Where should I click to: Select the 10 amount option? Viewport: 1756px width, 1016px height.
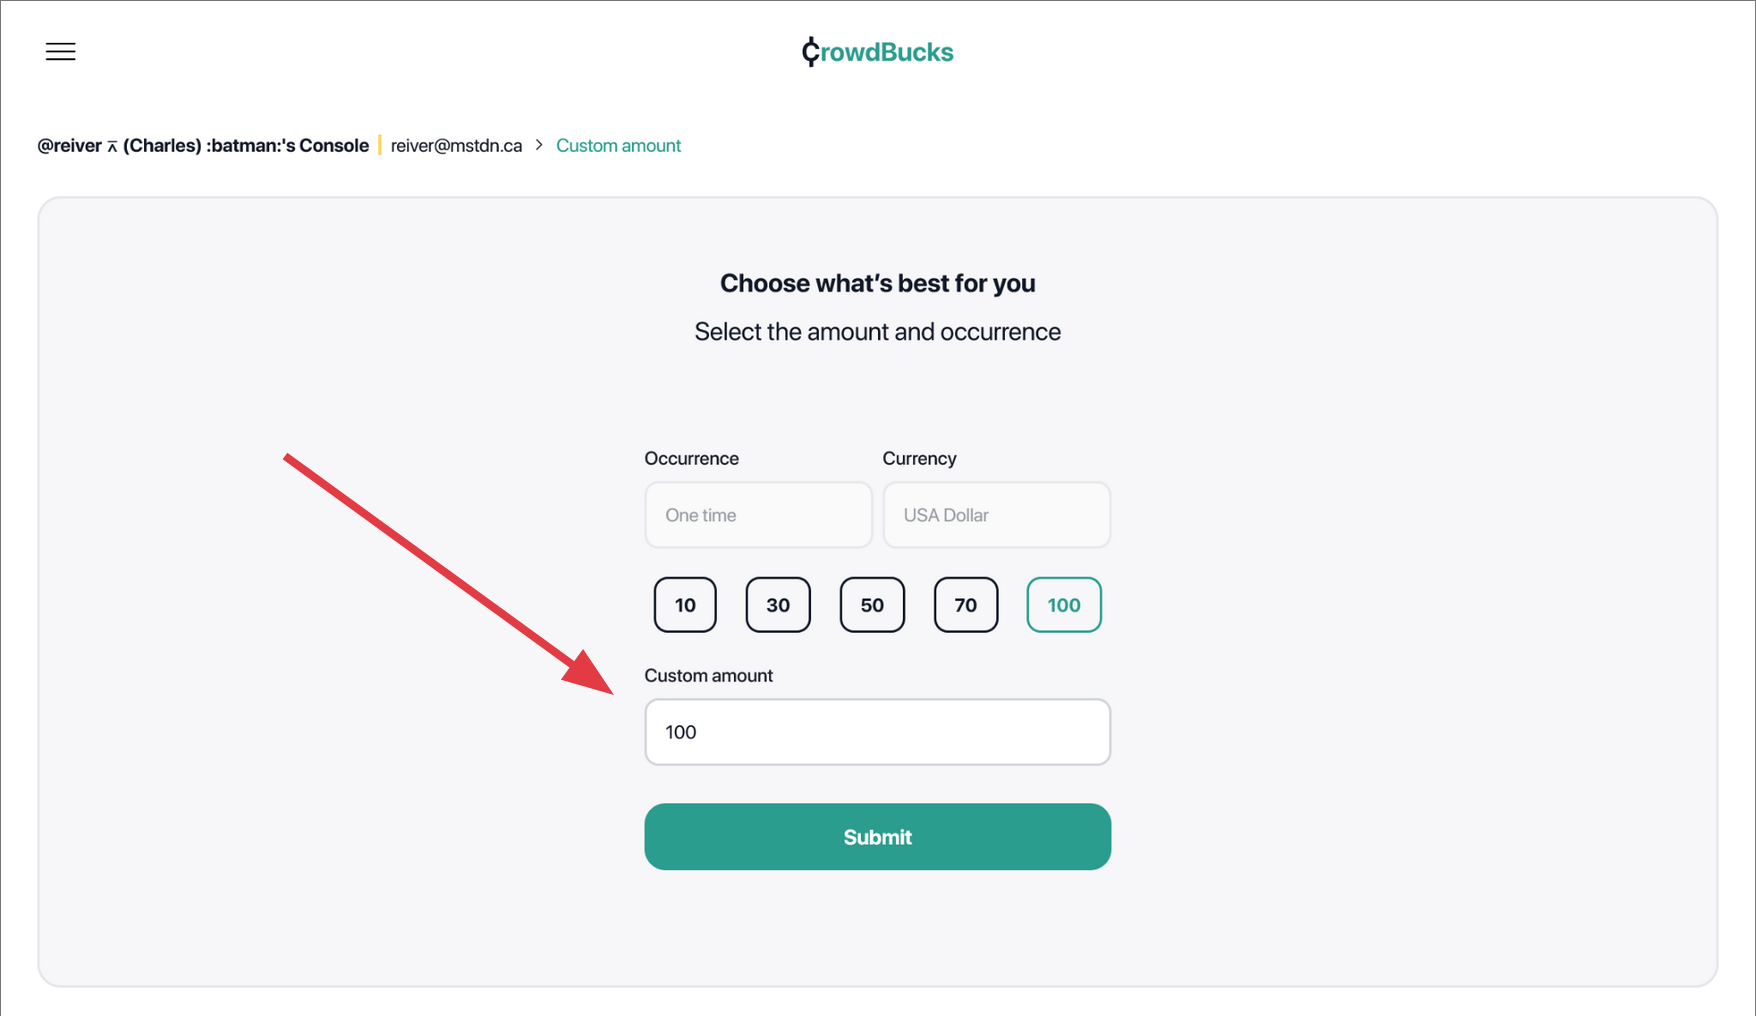[x=685, y=605]
